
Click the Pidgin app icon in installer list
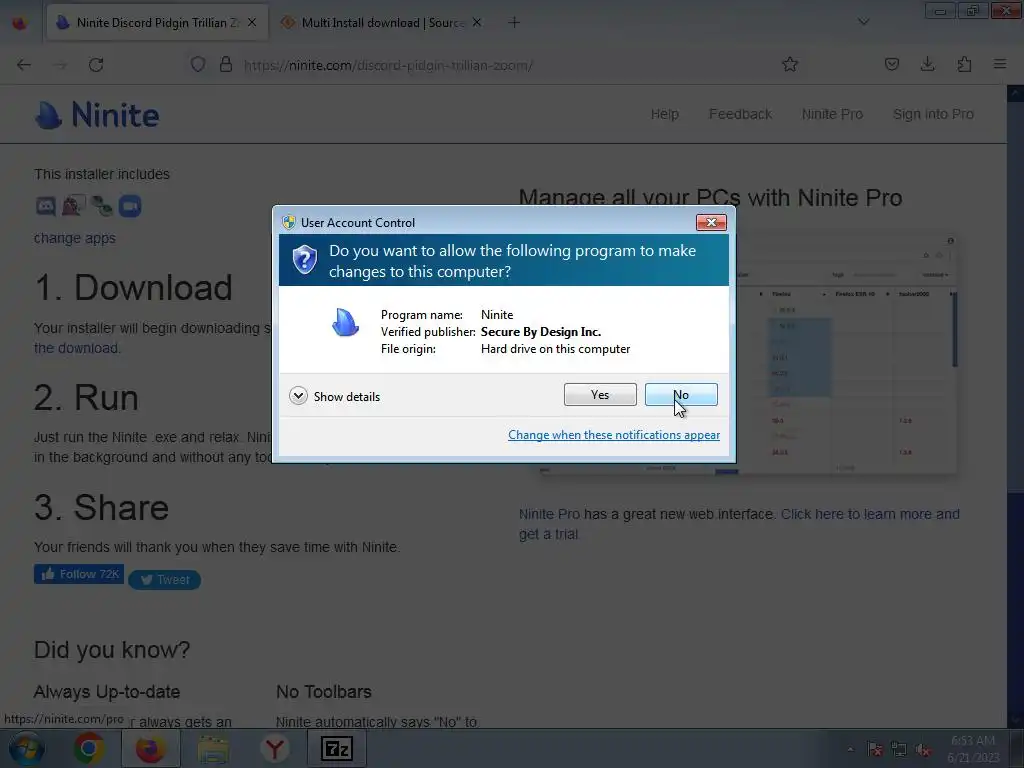click(x=73, y=206)
